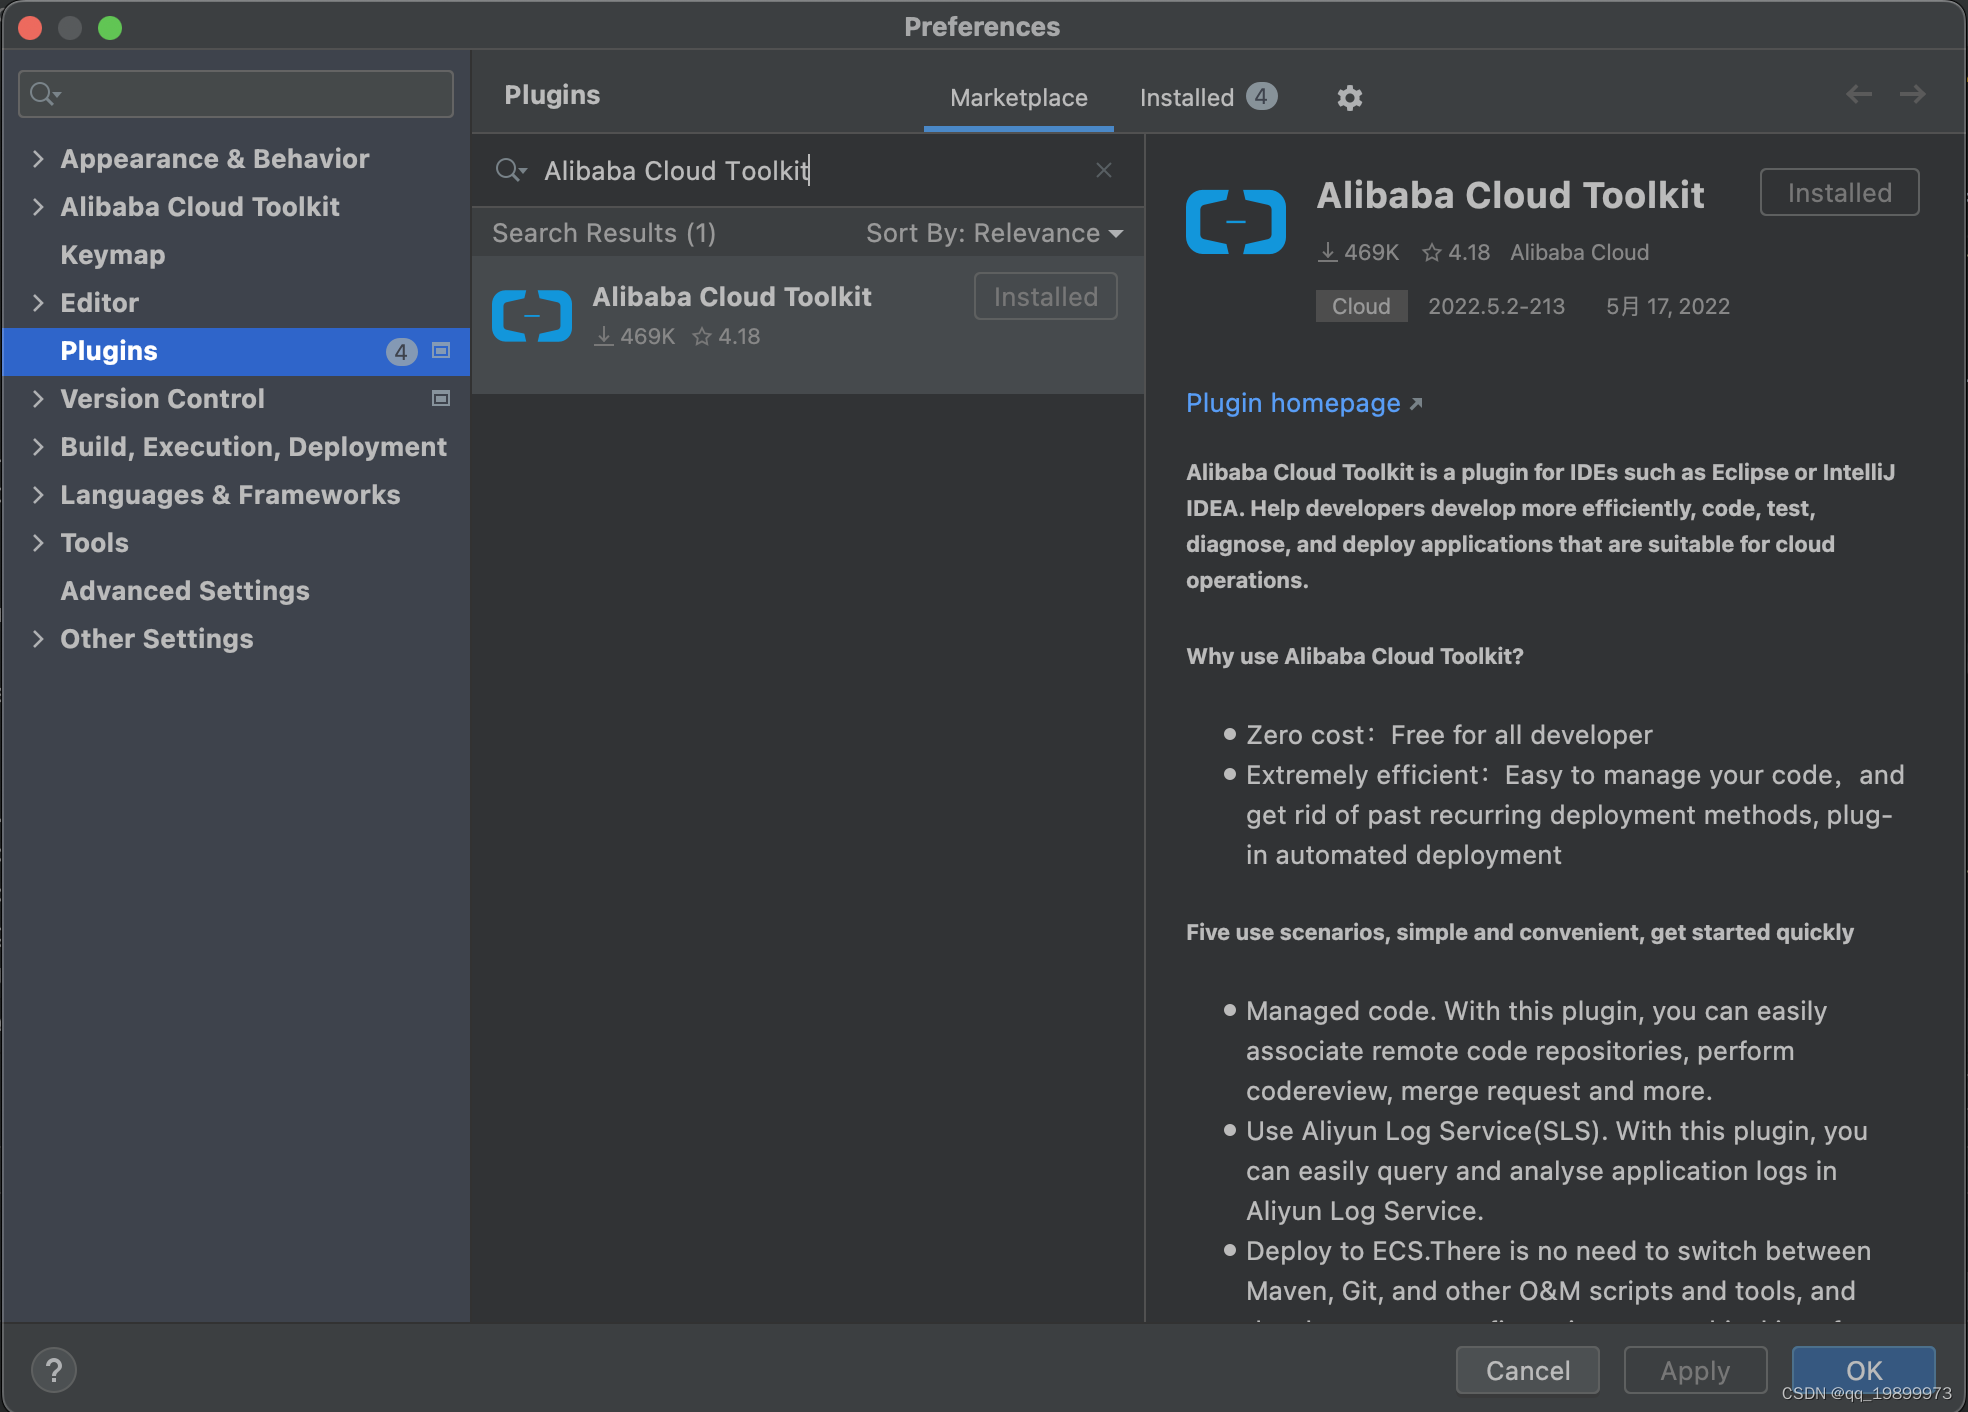The height and width of the screenshot is (1412, 1968).
Task: Confirm preferences with the OK button
Action: pos(1862,1370)
